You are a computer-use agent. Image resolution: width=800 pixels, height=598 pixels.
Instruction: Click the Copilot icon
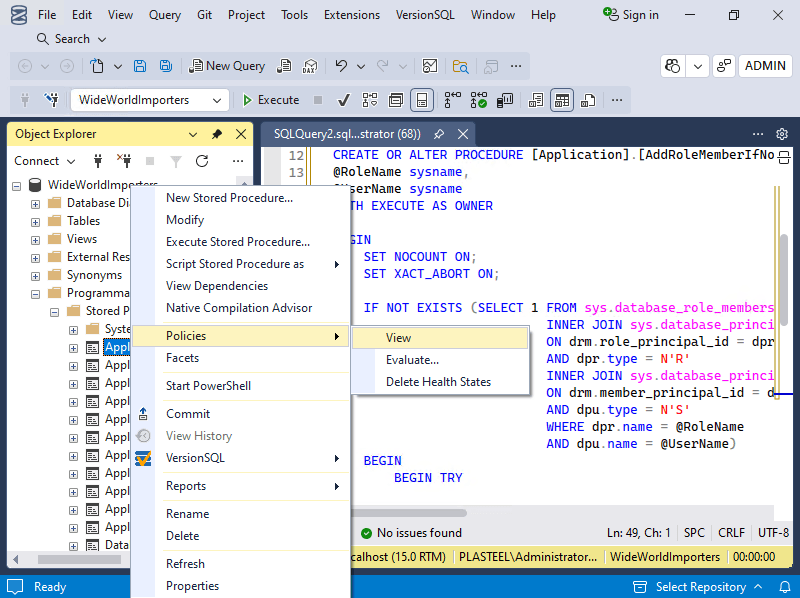click(673, 66)
